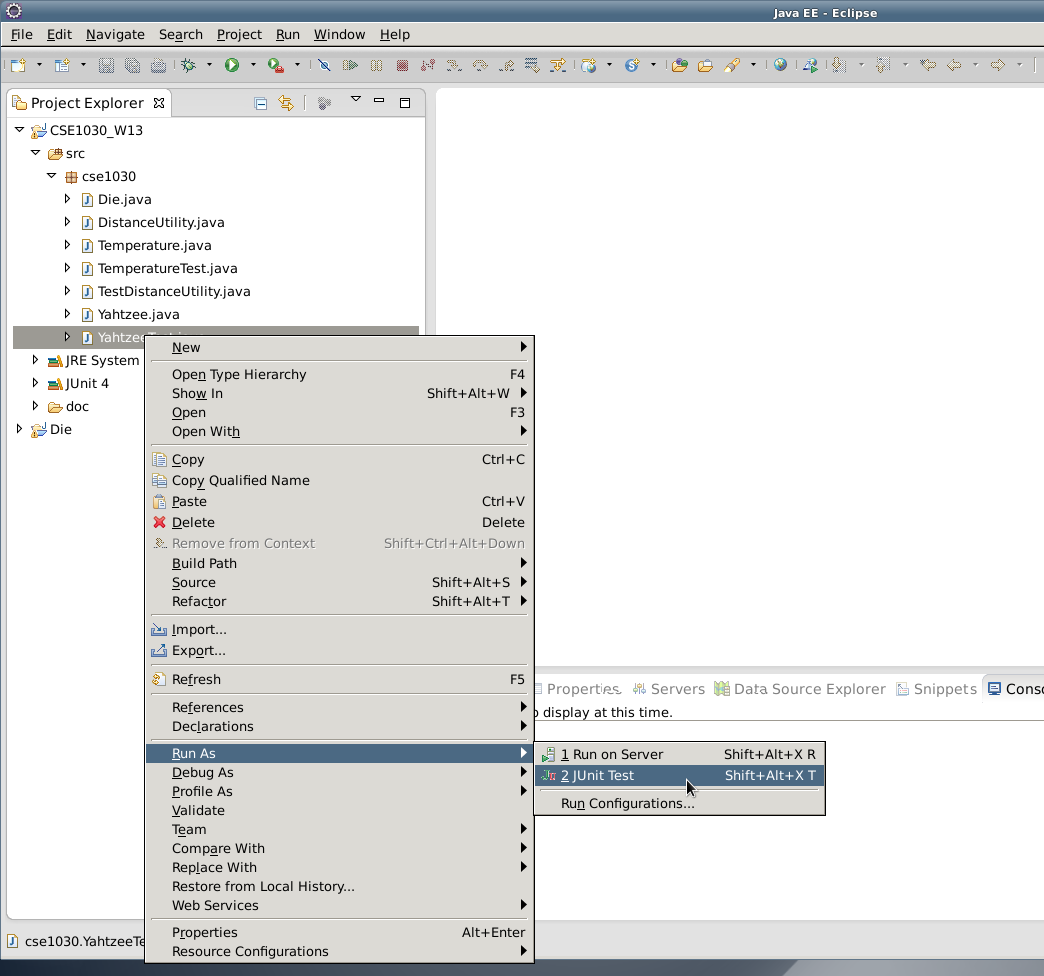Click Copy Qualified Name in context menu
Viewport: 1044px width, 976px height.
tap(340, 481)
